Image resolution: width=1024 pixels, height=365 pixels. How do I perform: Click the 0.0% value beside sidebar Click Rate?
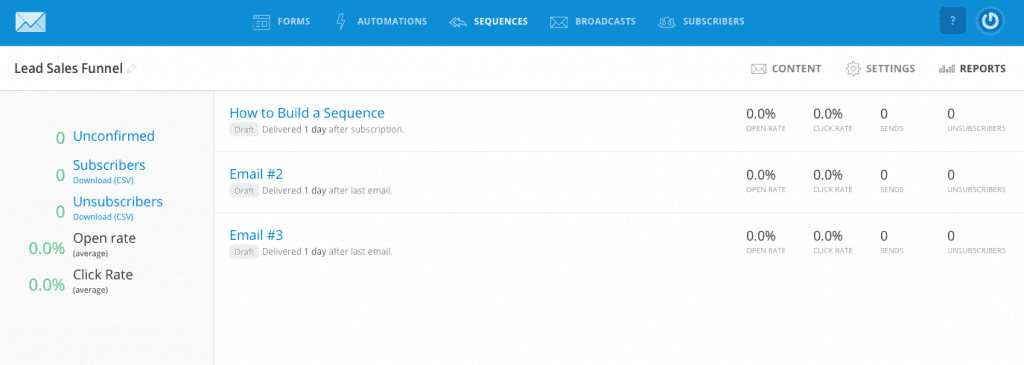click(46, 285)
